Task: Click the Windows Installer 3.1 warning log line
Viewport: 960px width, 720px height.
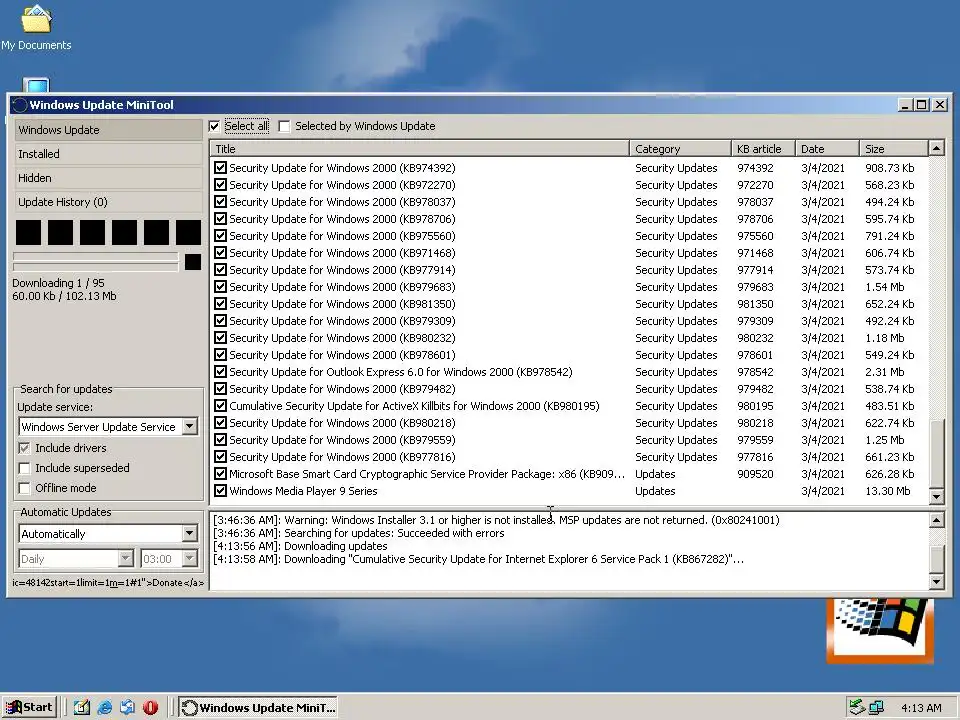Action: tap(497, 520)
